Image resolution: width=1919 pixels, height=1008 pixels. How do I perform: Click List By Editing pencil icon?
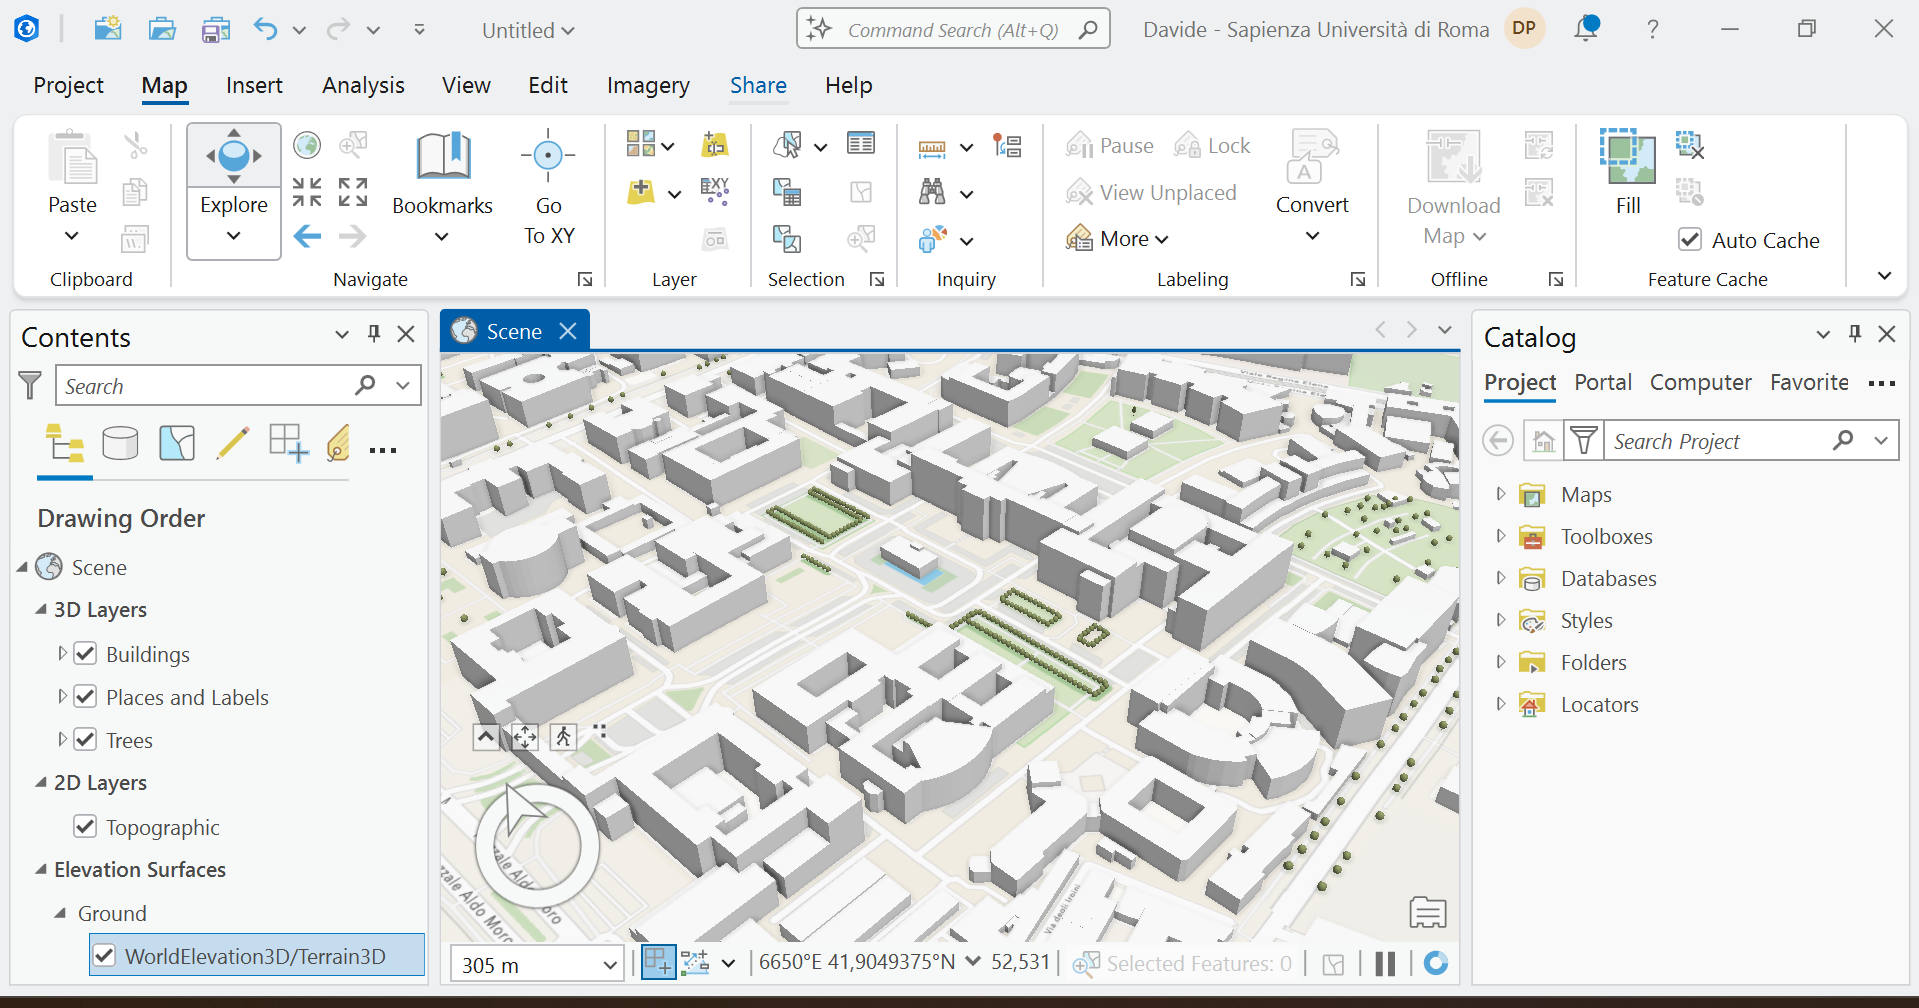(x=232, y=443)
